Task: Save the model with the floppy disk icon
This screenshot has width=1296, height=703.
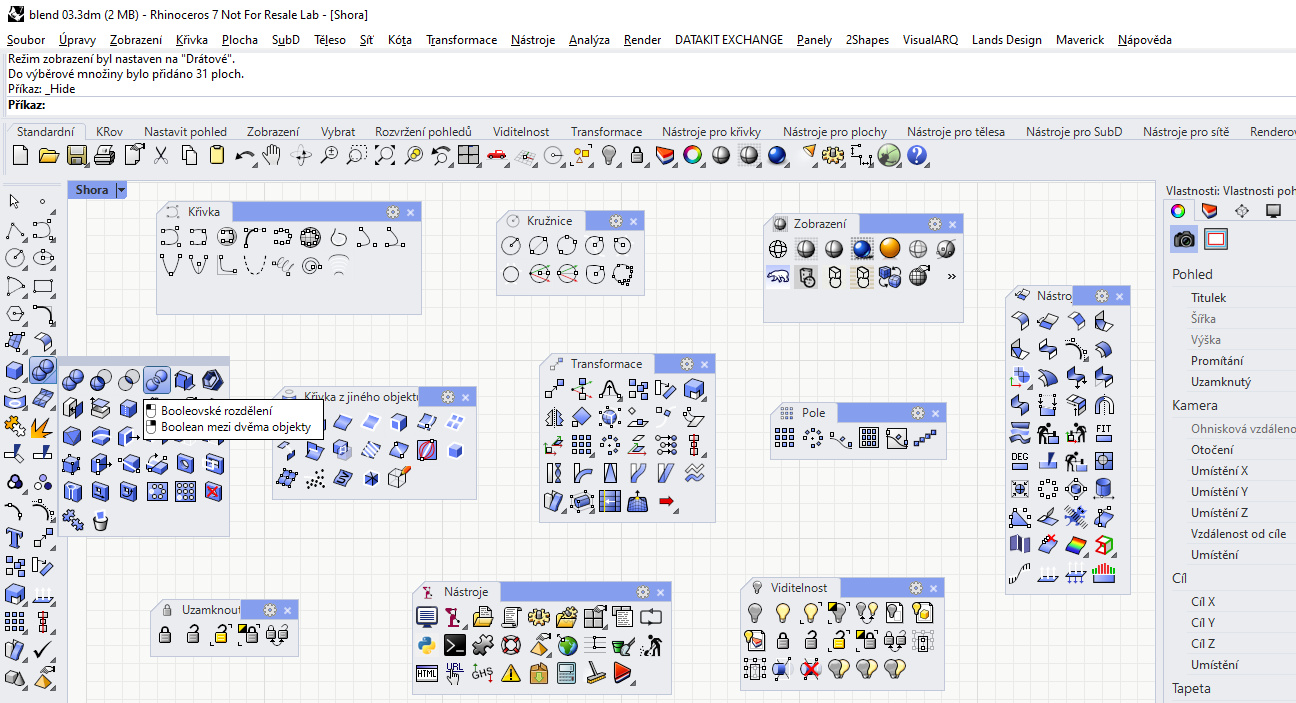Action: 77,155
